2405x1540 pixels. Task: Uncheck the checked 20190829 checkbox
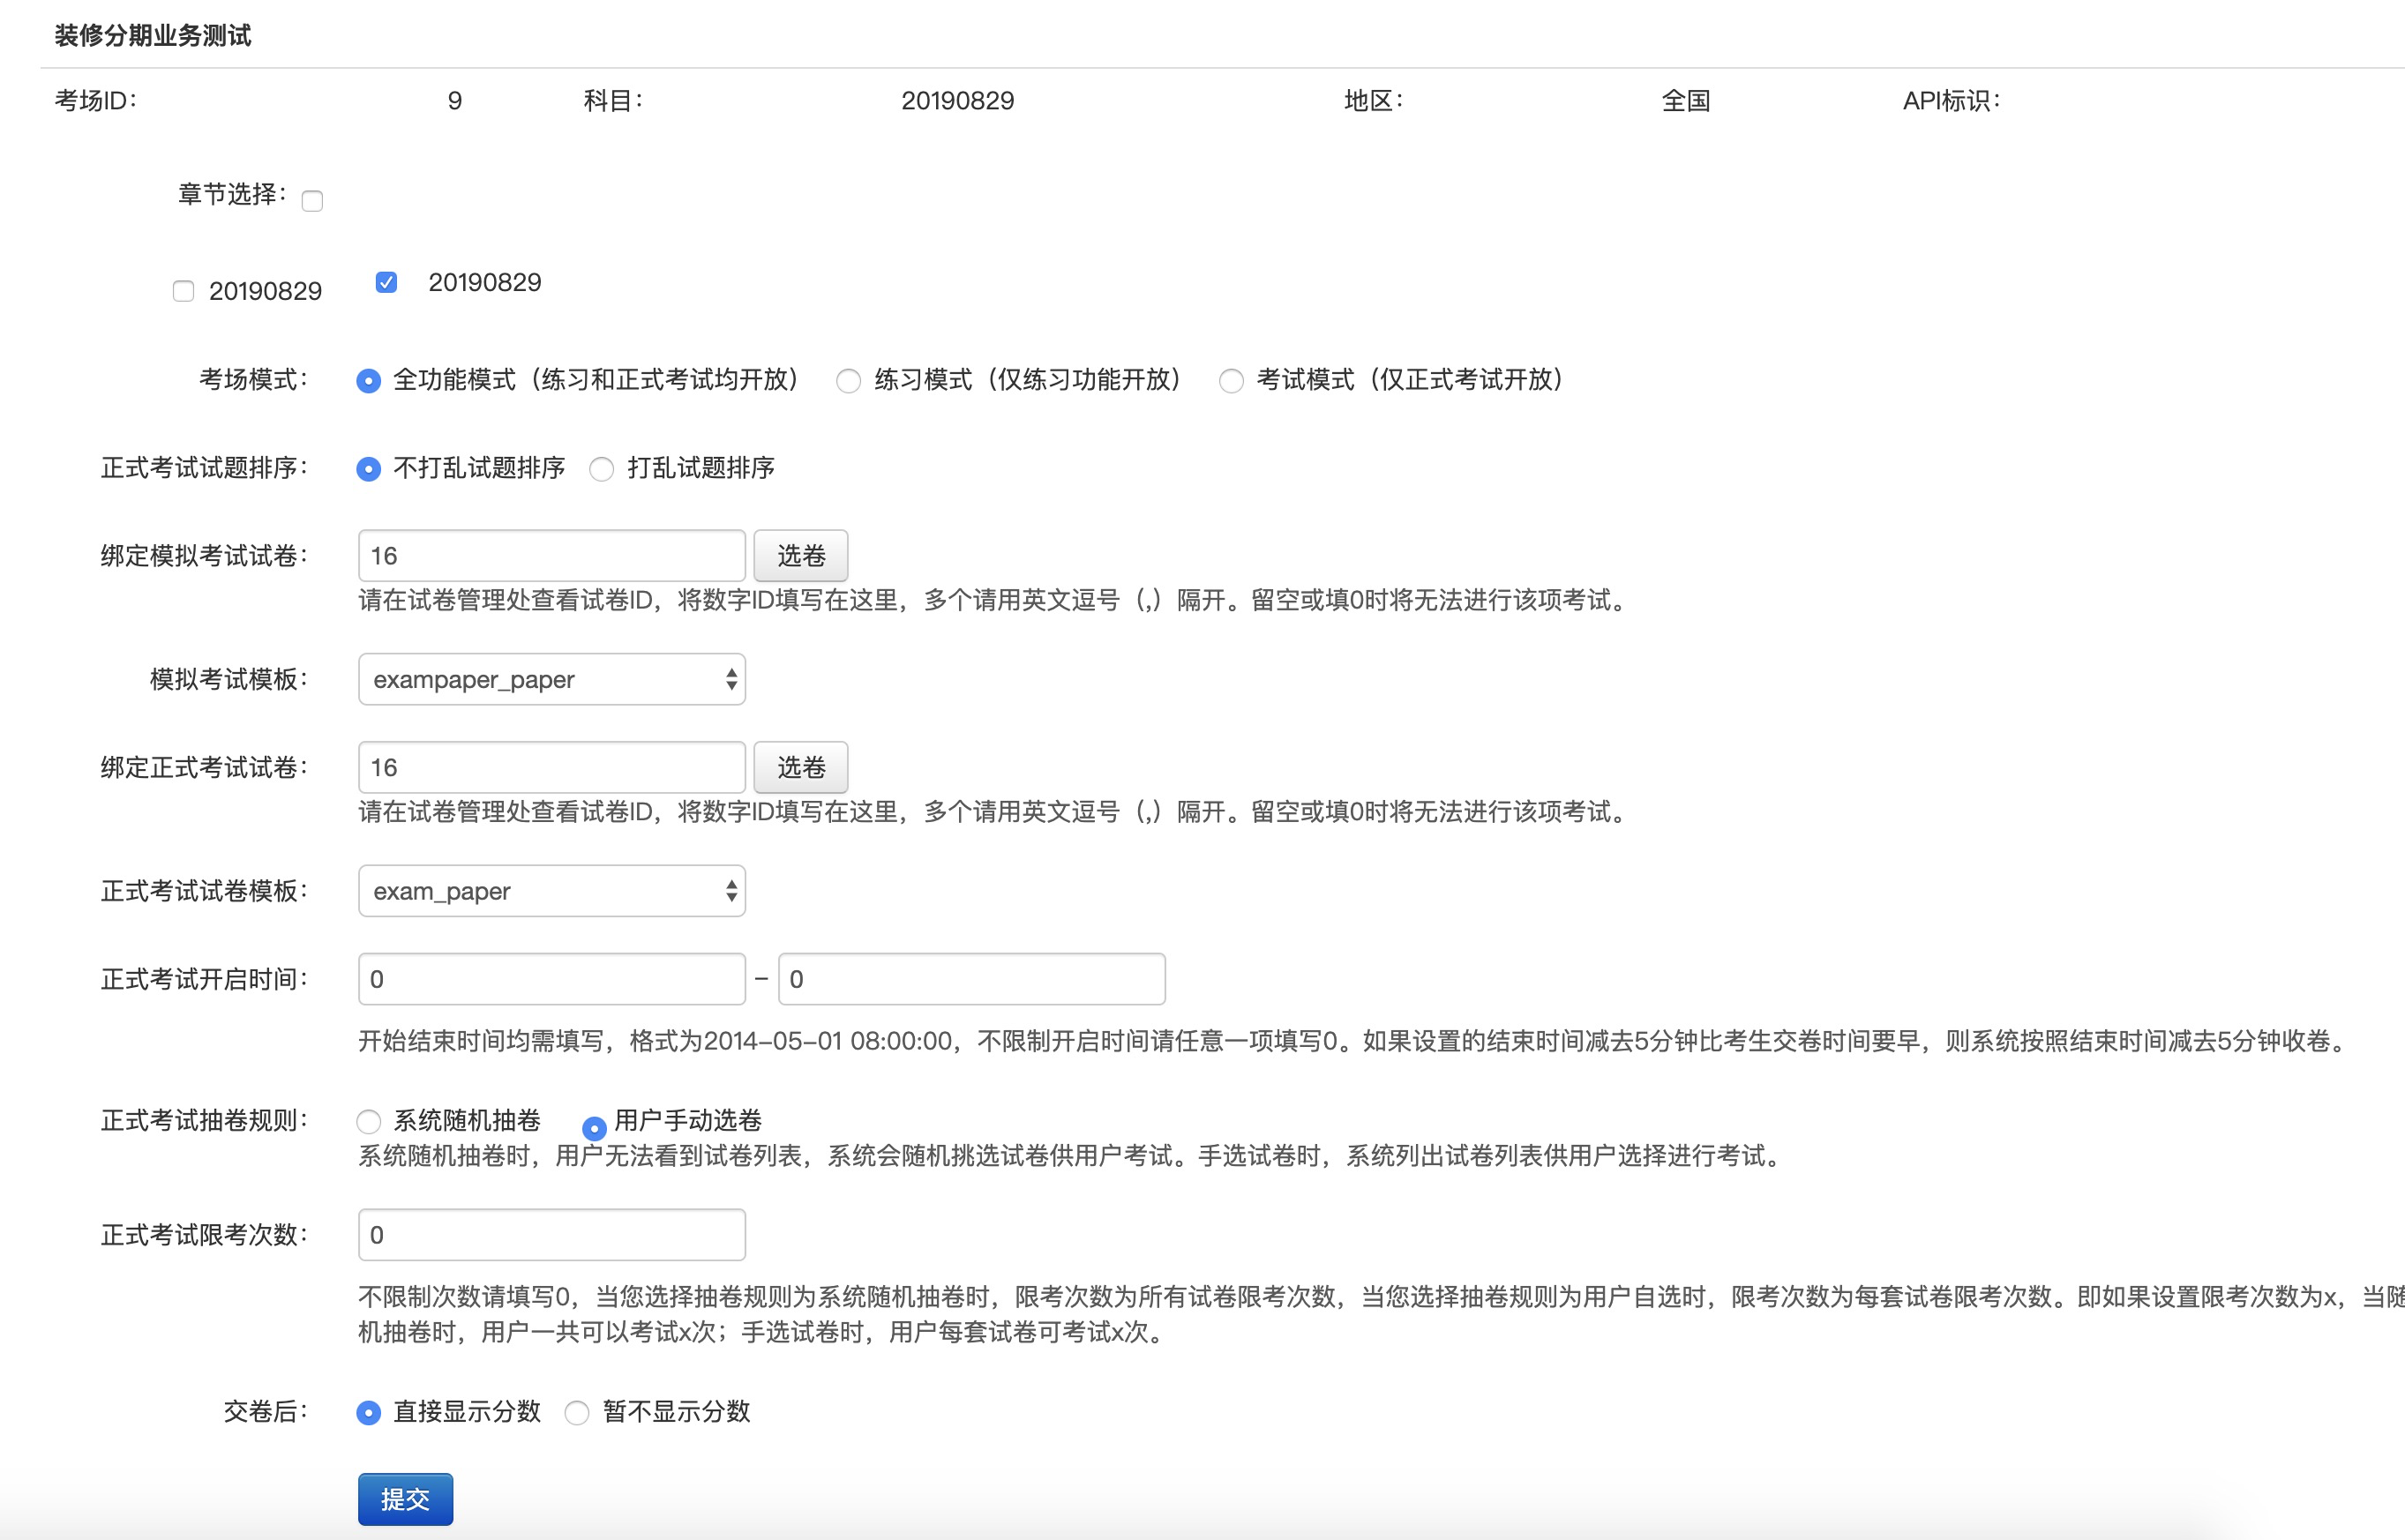coord(386,282)
